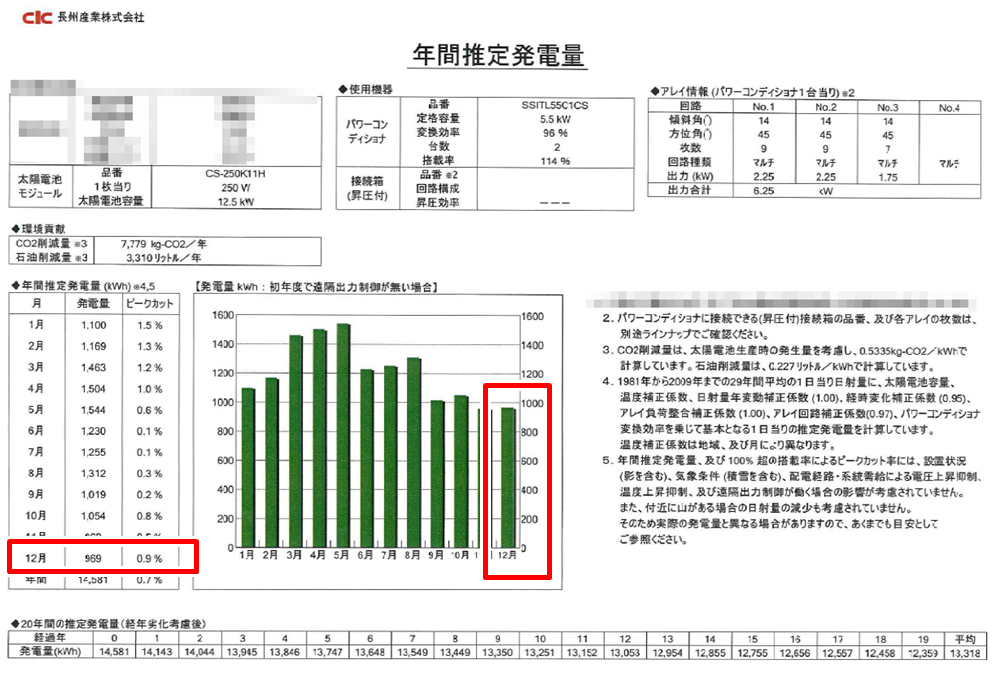Click the March bar in the chart
The width and height of the screenshot is (1000, 694).
coord(295,441)
